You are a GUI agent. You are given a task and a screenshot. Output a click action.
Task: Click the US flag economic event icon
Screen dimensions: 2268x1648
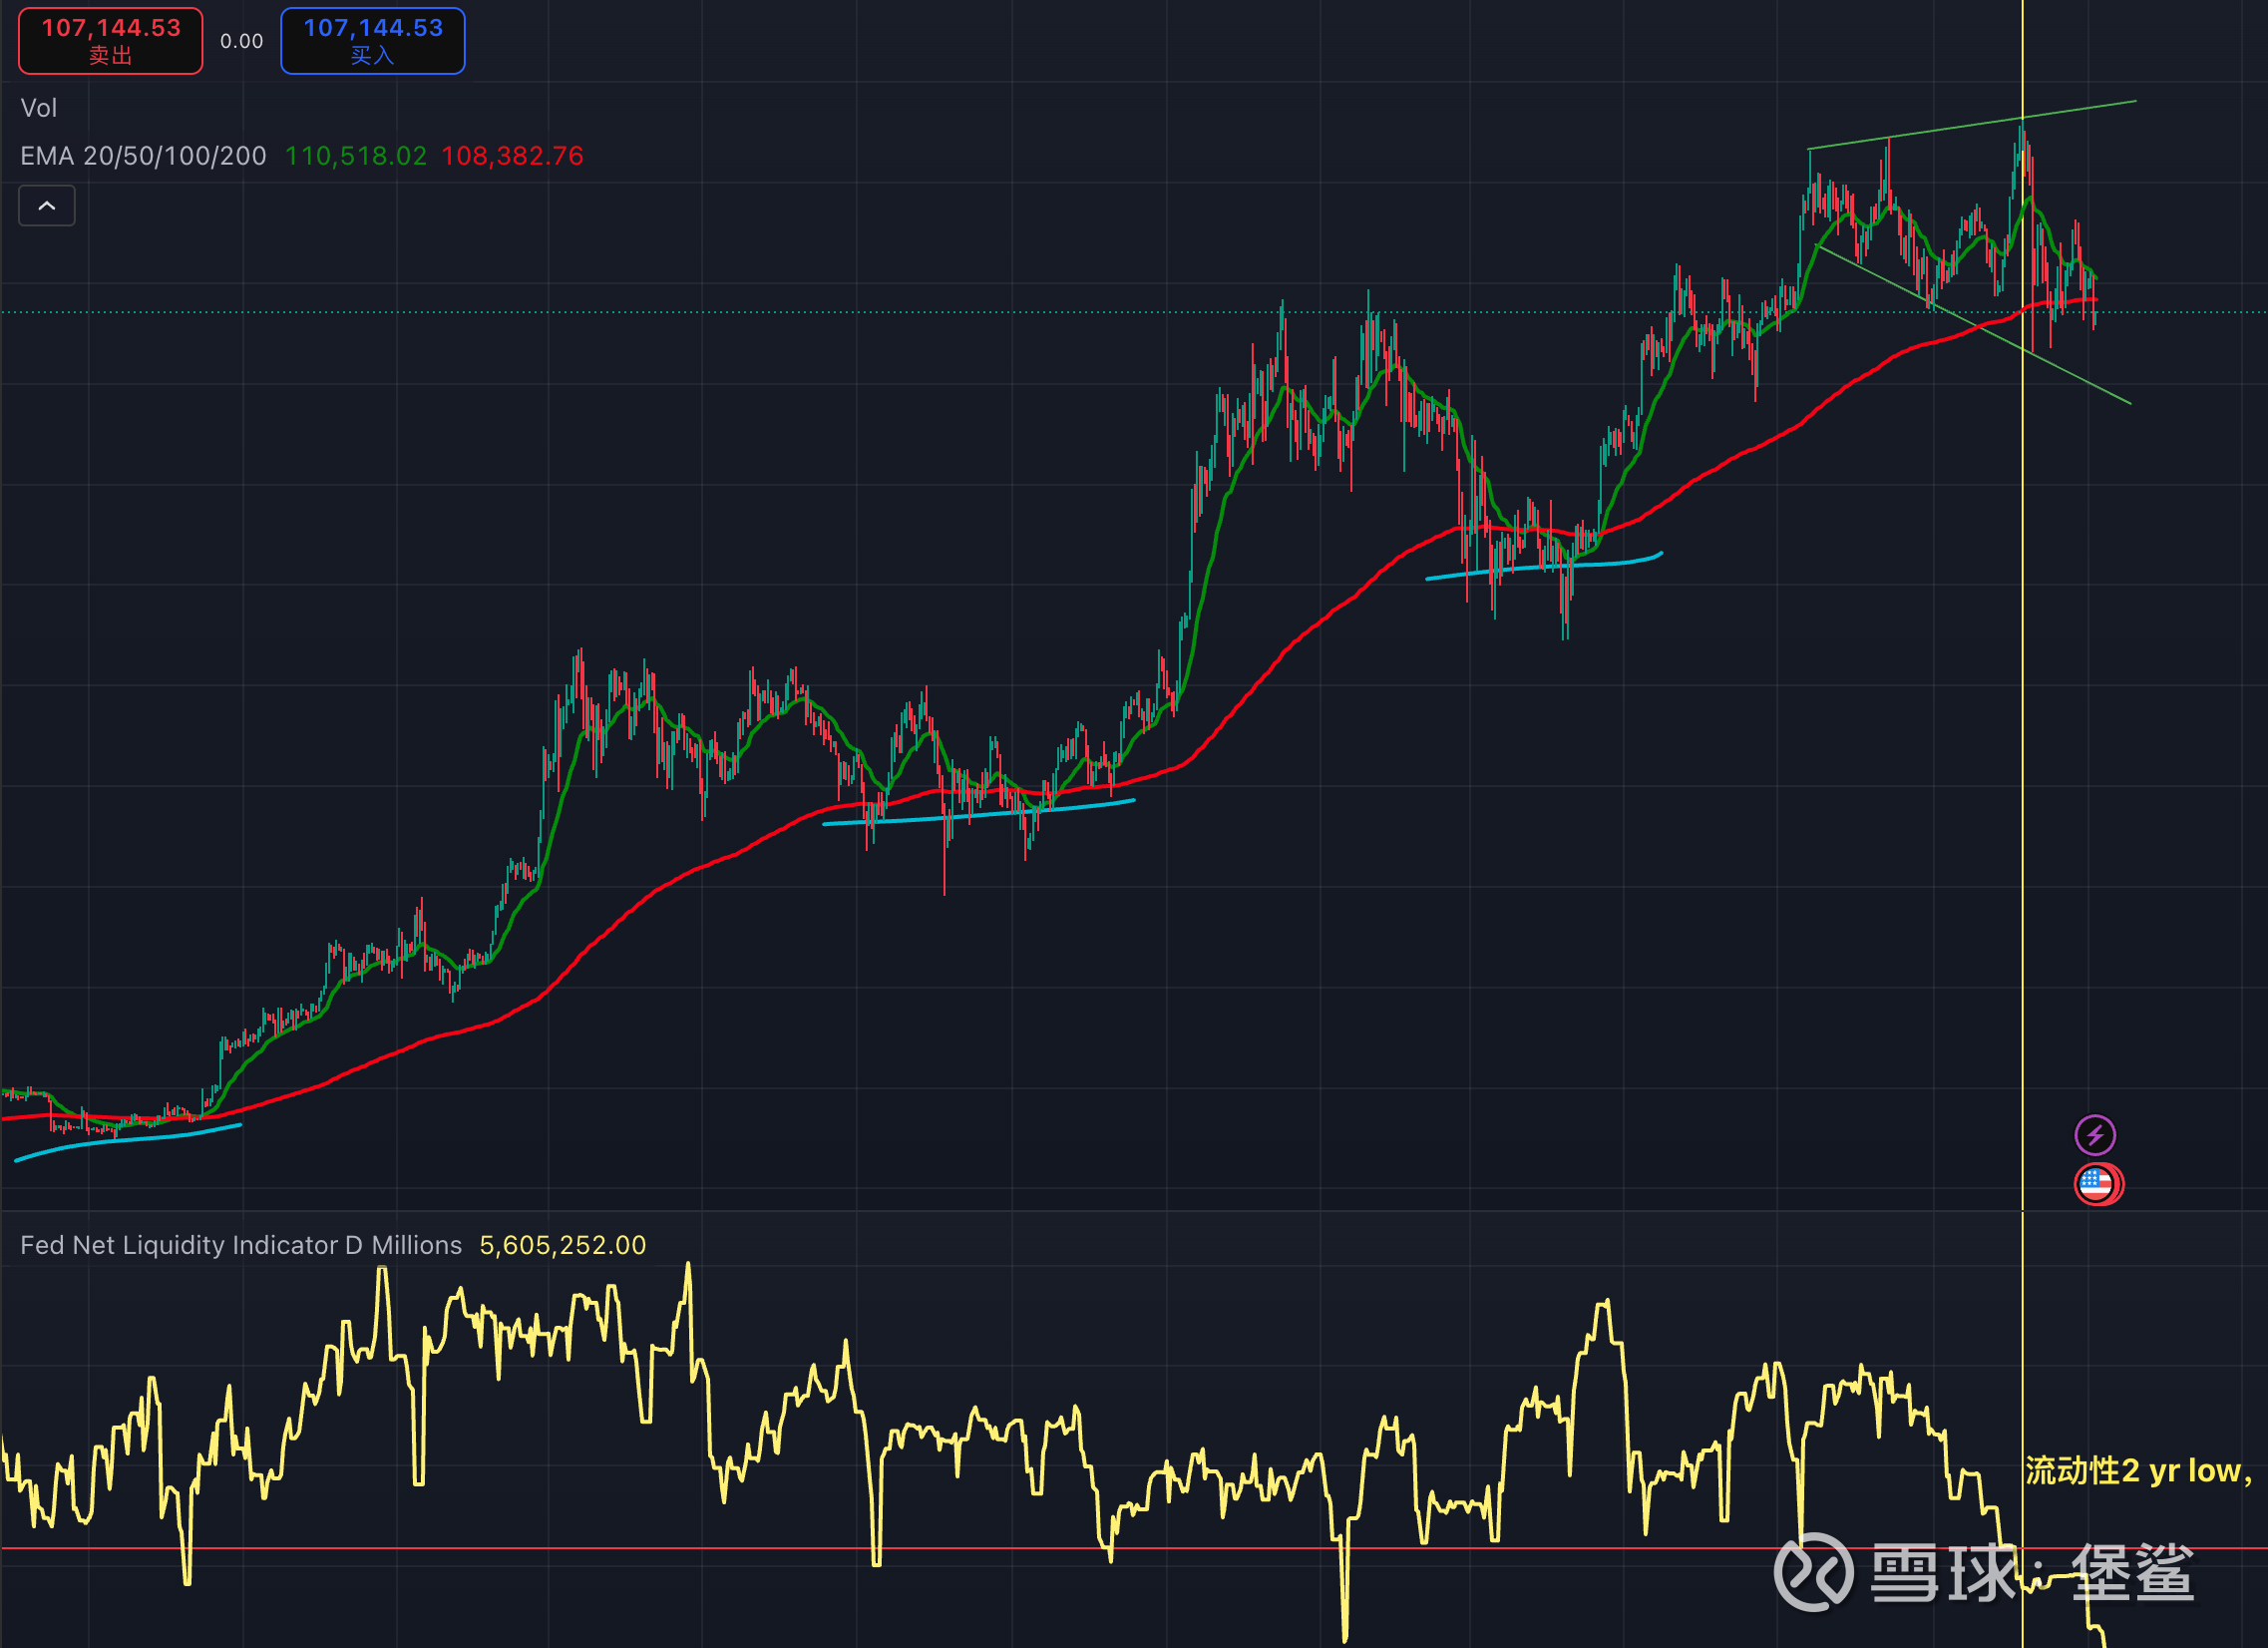tap(2096, 1185)
